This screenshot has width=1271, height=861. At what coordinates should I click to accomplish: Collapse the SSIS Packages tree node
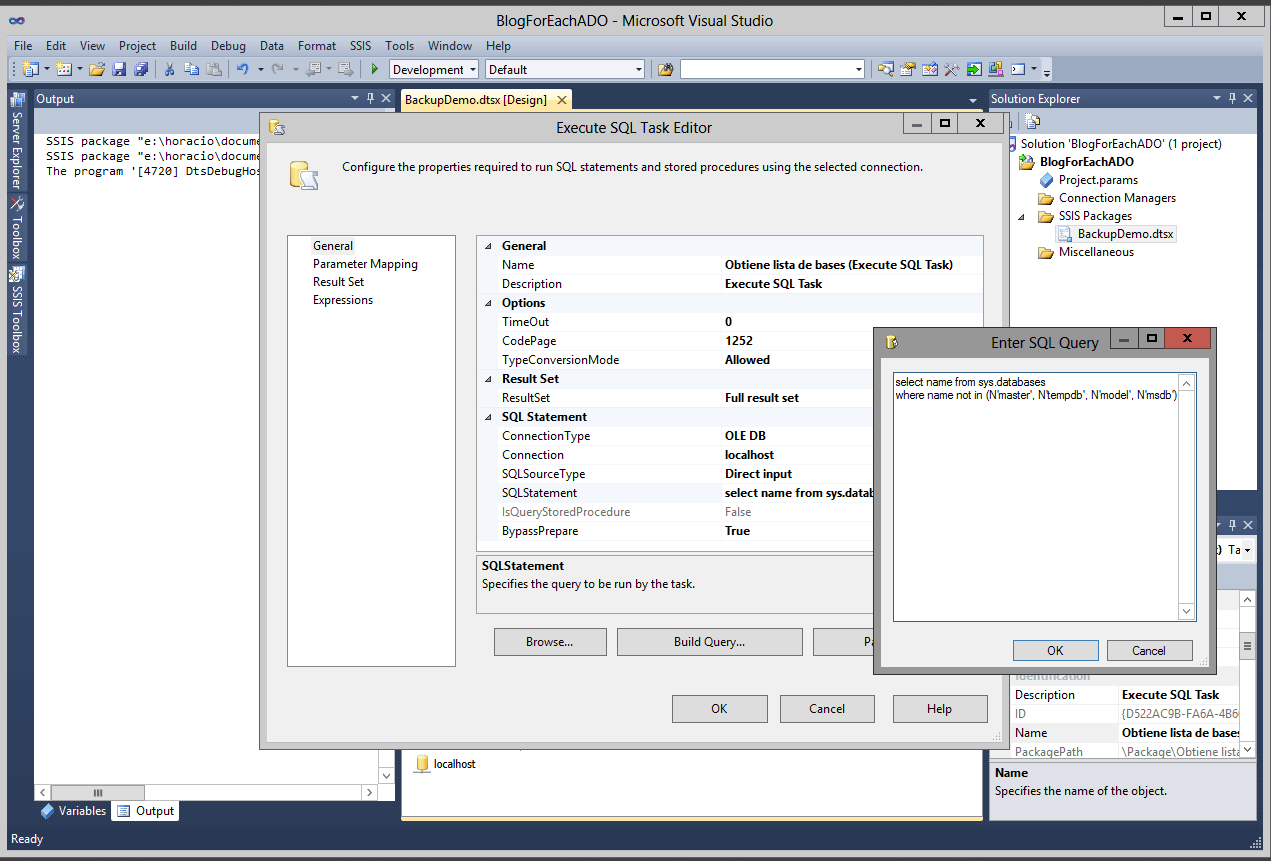1021,216
